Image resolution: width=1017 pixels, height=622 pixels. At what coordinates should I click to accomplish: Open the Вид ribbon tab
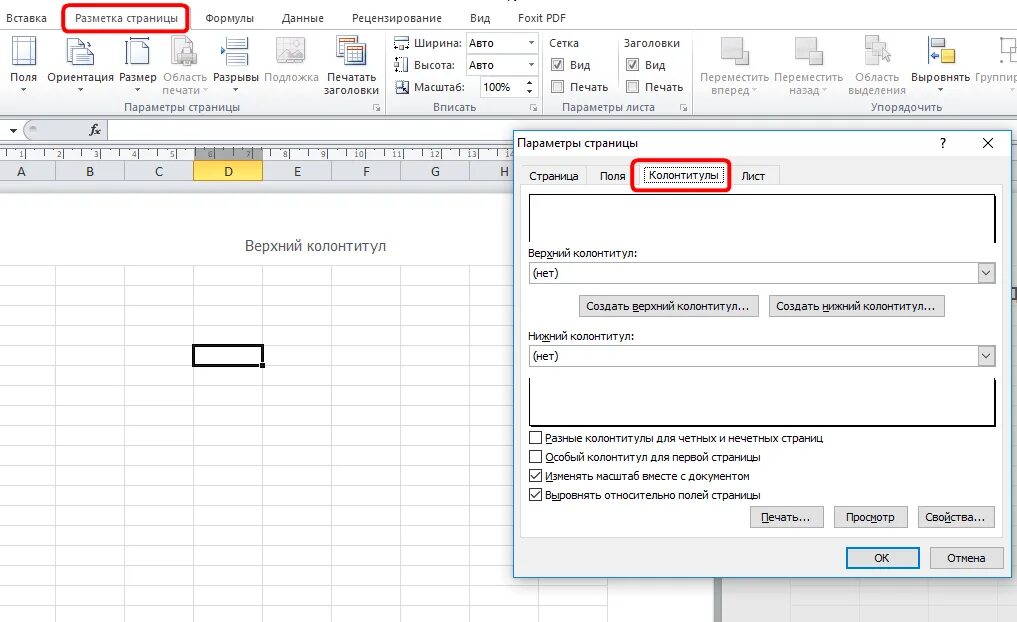click(480, 18)
